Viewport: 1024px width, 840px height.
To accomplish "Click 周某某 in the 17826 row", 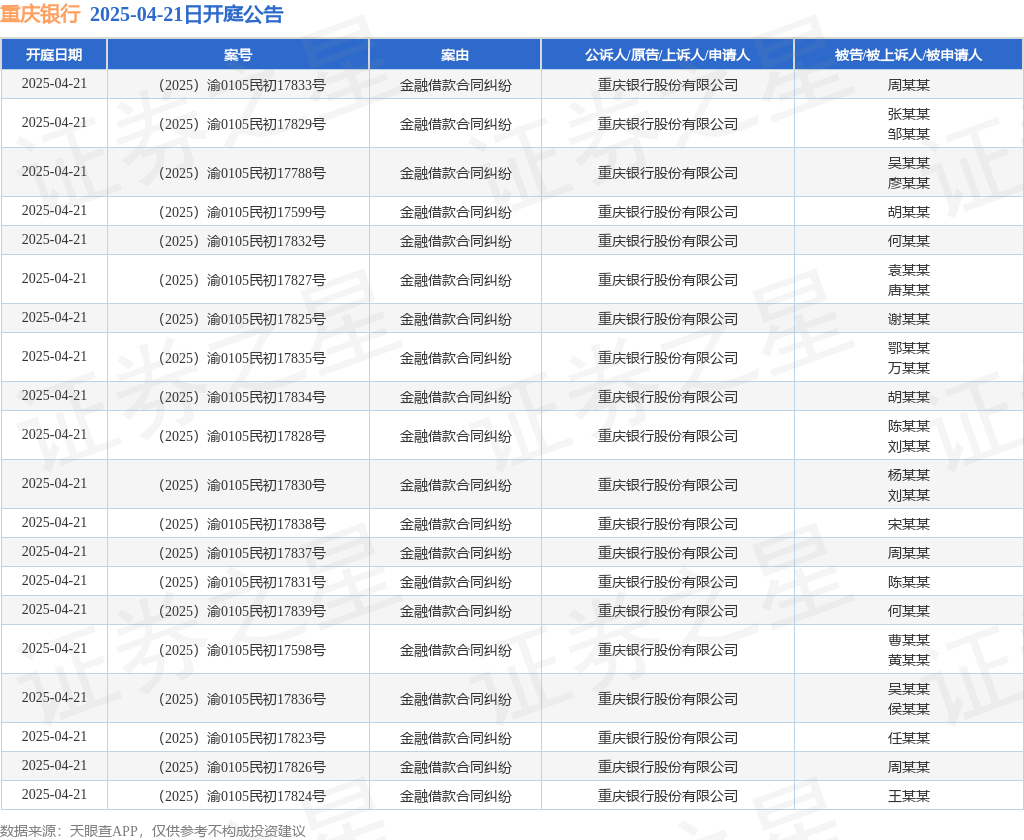I will click(x=908, y=767).
